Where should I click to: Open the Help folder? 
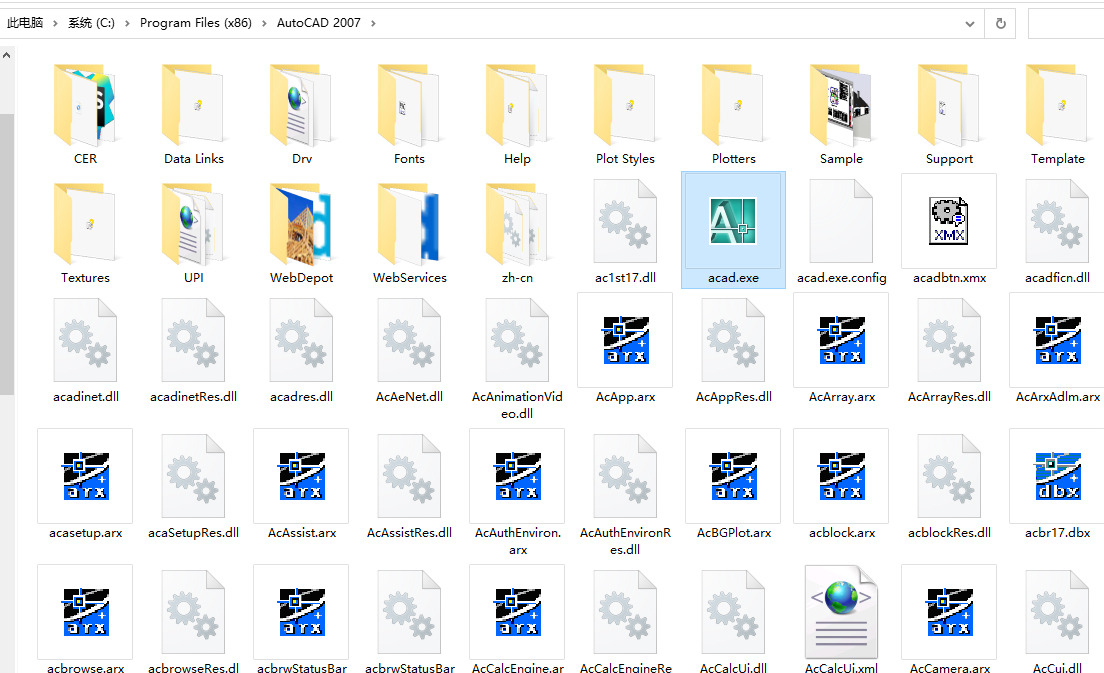pos(518,106)
